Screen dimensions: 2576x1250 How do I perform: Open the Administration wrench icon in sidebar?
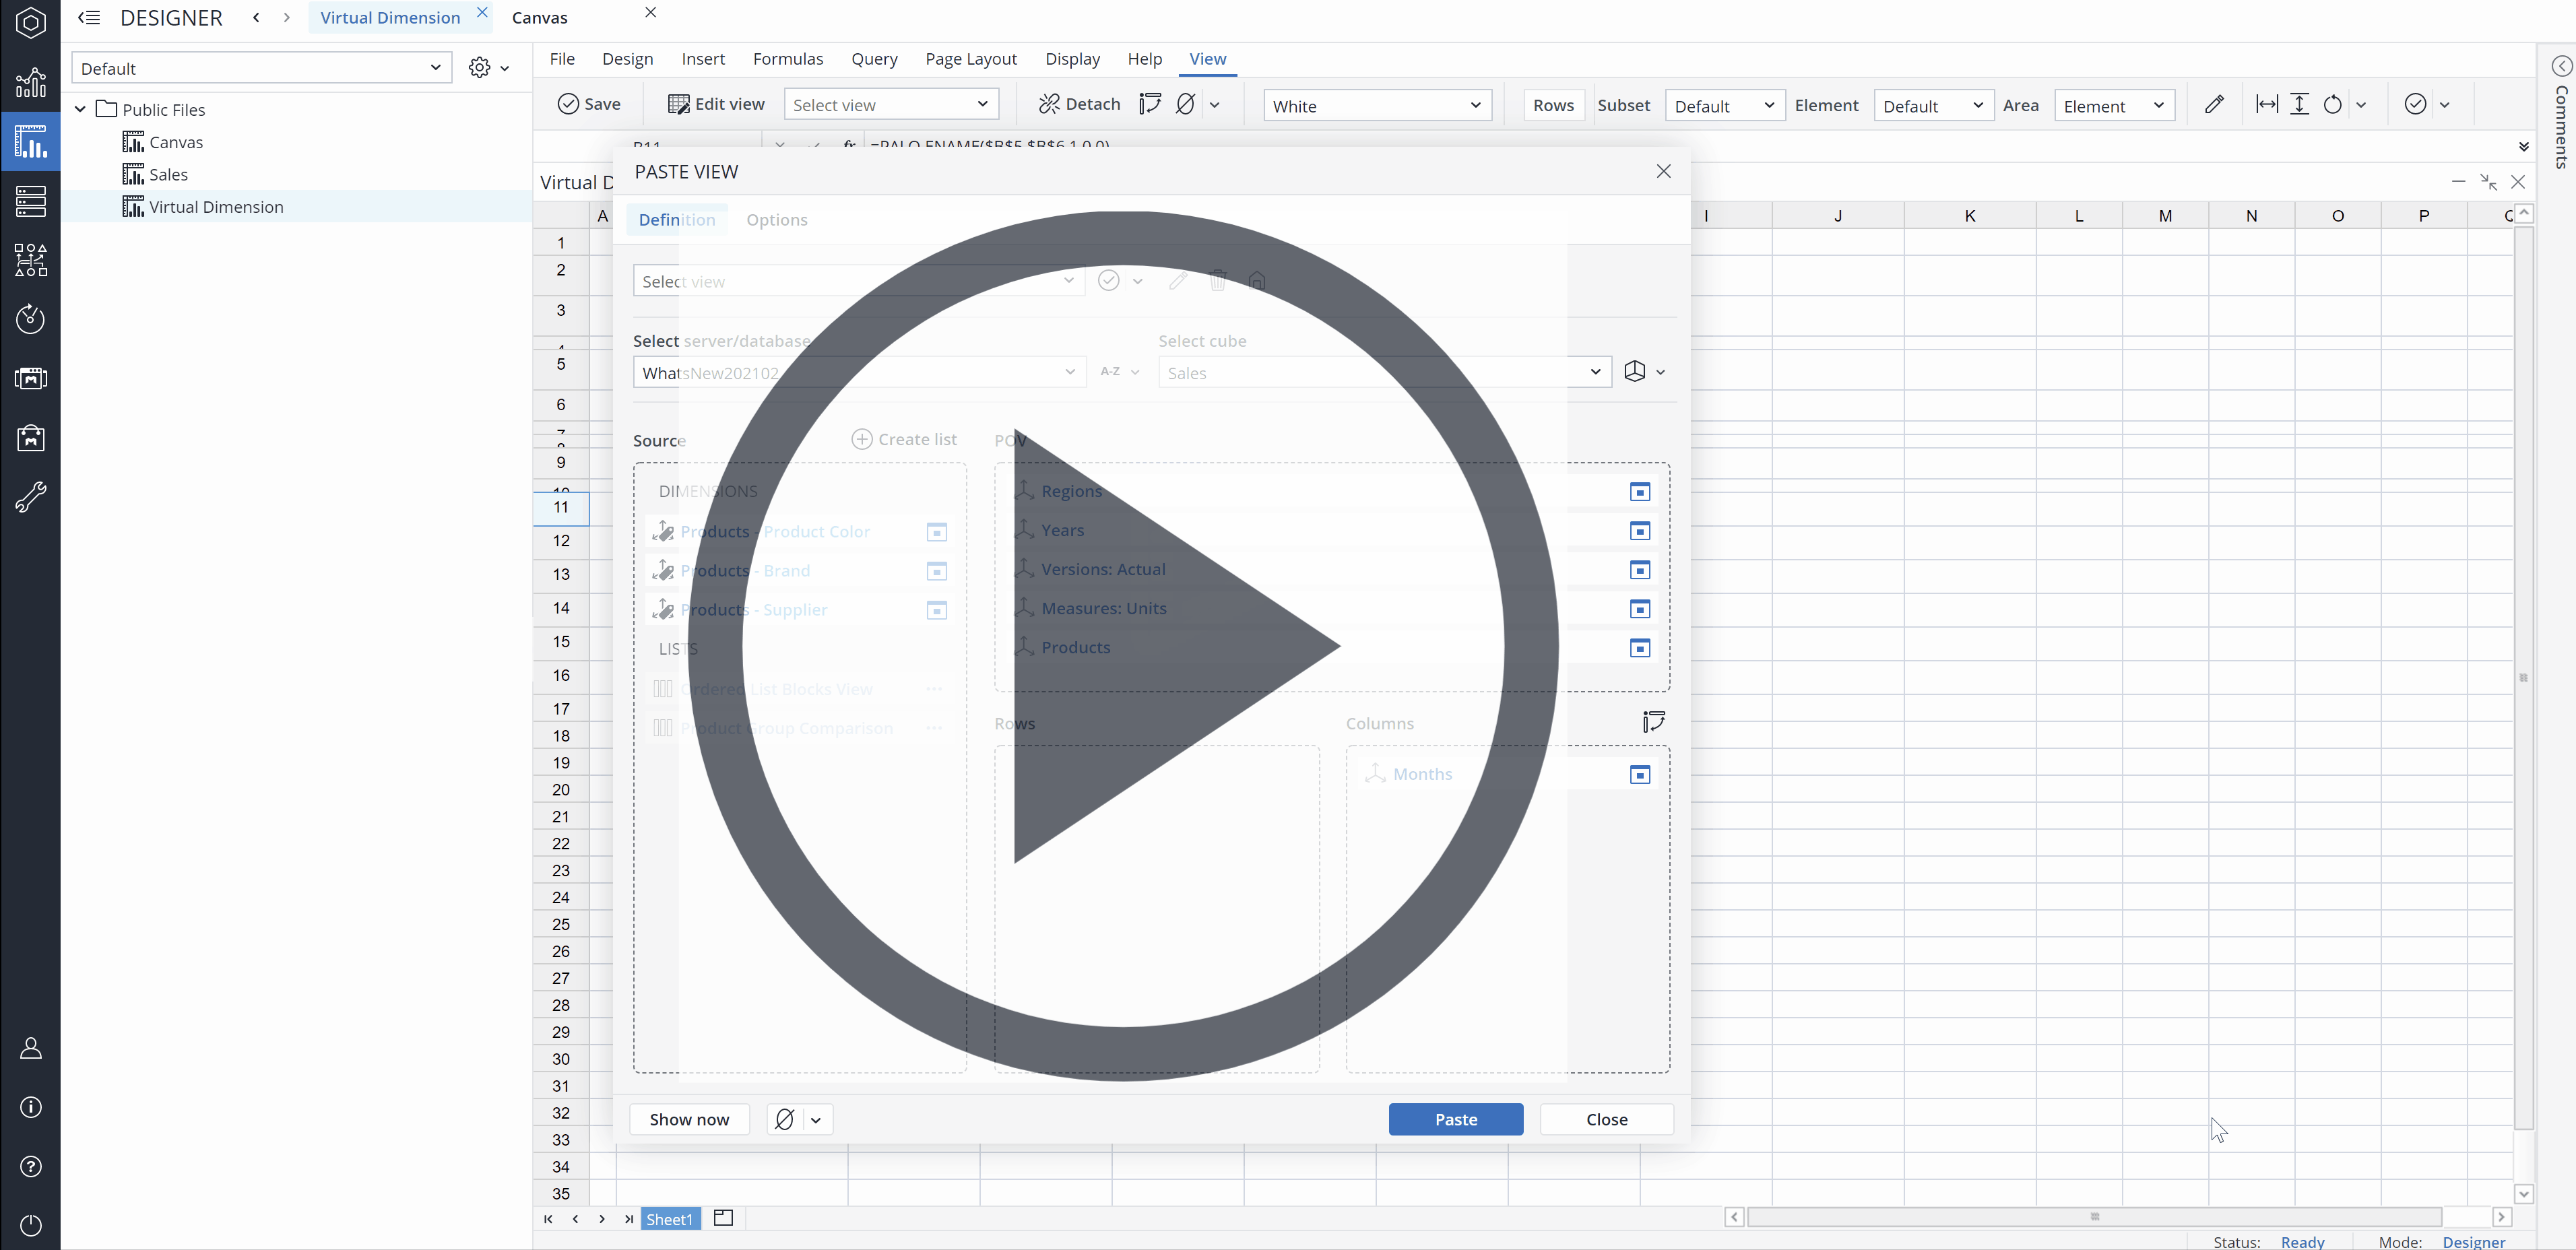click(x=30, y=497)
